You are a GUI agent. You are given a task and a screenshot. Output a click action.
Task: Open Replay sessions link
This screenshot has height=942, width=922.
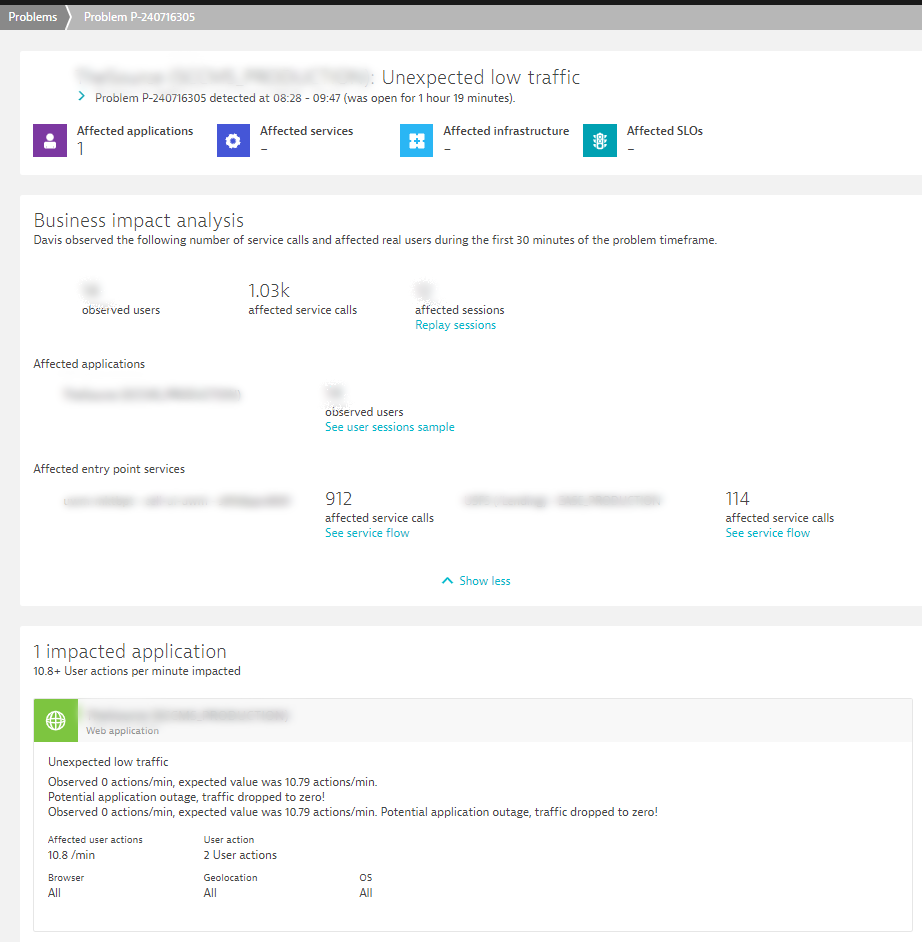pyautogui.click(x=455, y=324)
